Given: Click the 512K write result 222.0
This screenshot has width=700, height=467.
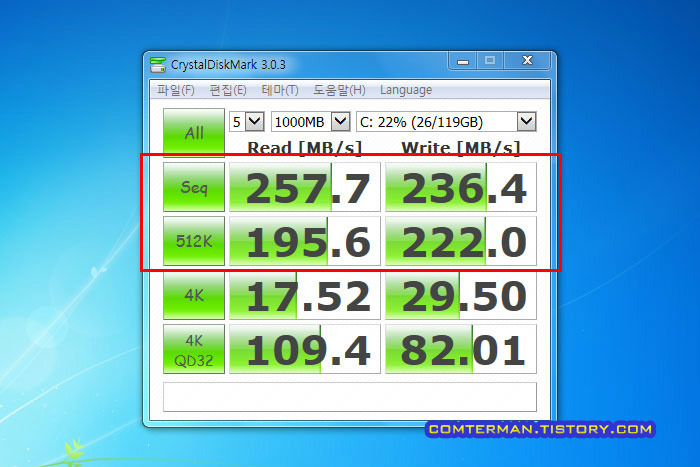Looking at the screenshot, I should [x=461, y=241].
